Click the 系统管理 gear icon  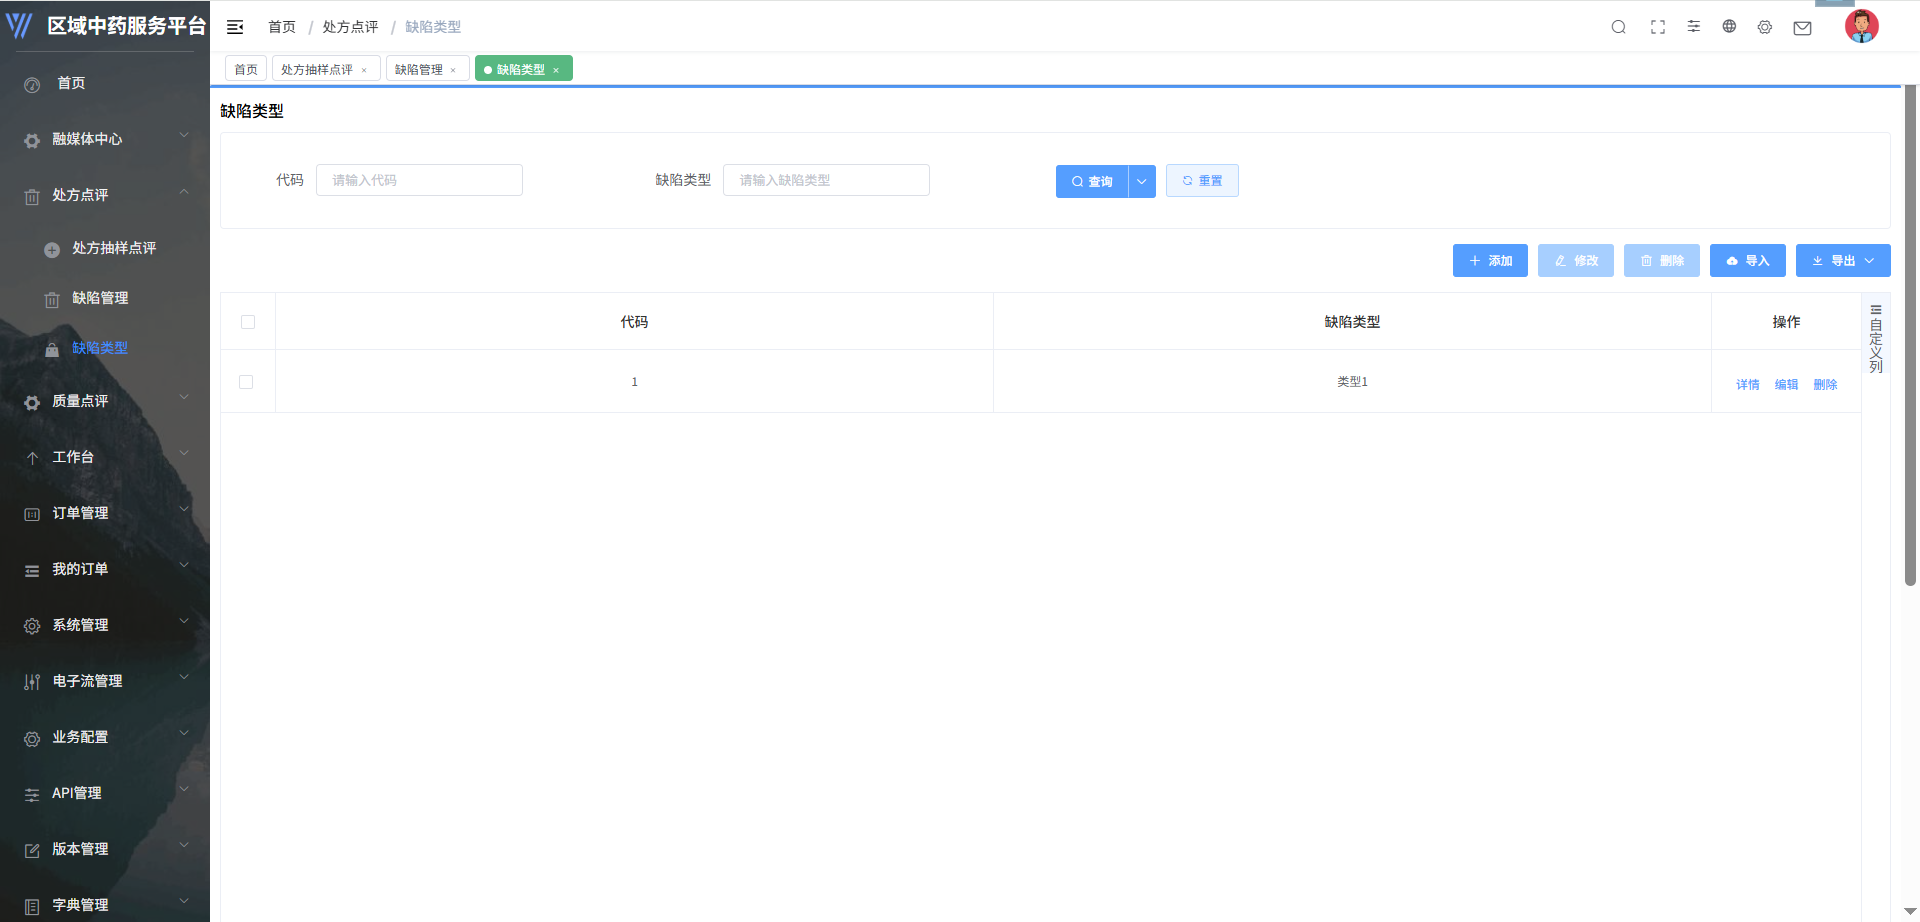(x=32, y=626)
